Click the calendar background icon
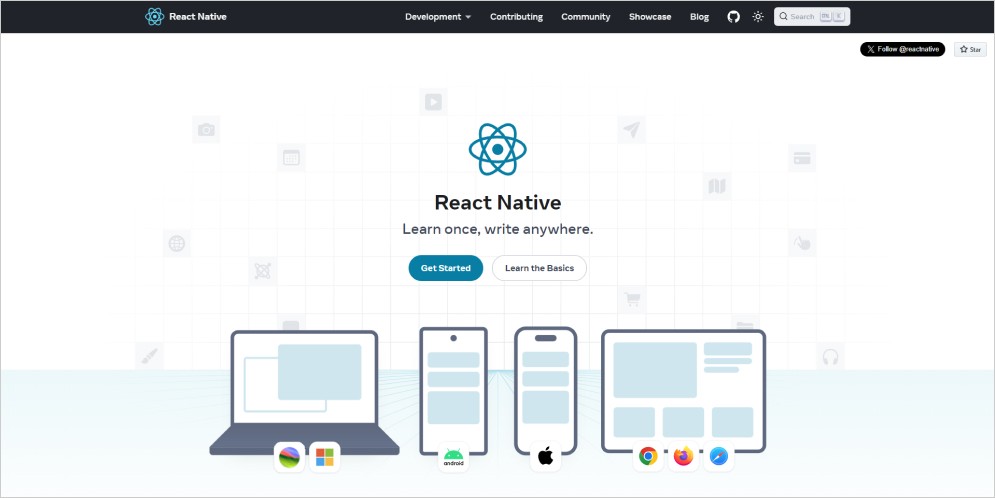995x498 pixels. pyautogui.click(x=291, y=158)
